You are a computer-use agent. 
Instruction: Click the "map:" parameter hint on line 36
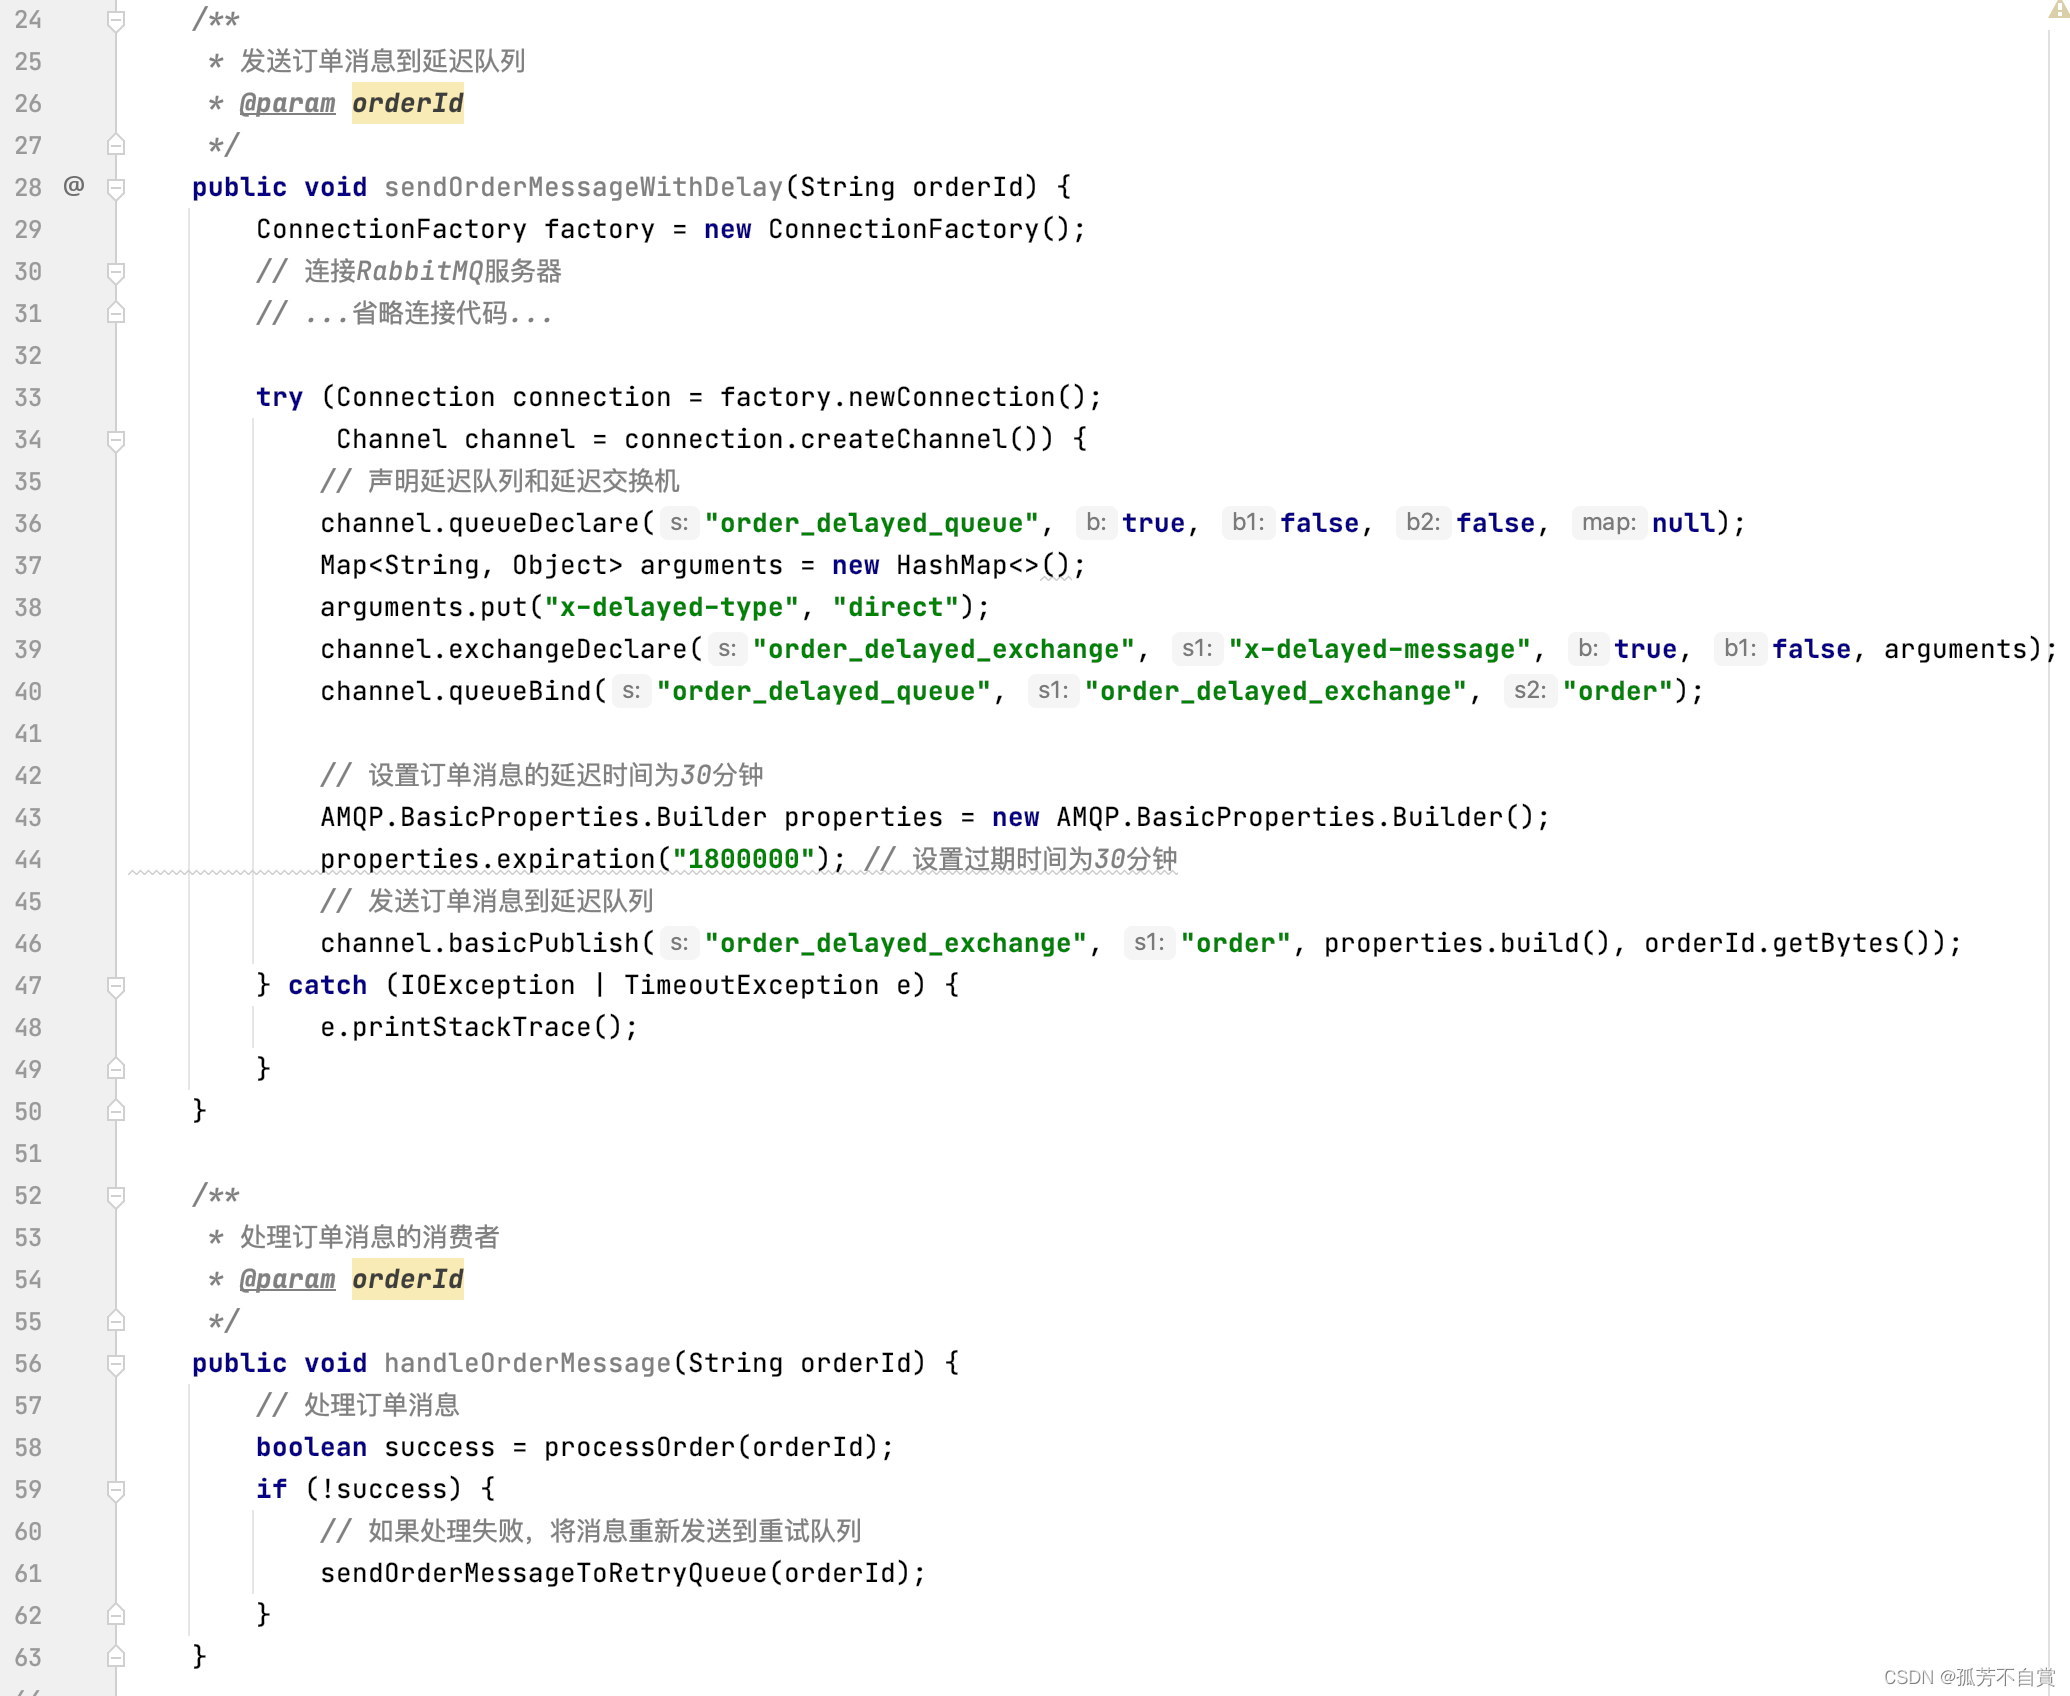coord(1608,523)
